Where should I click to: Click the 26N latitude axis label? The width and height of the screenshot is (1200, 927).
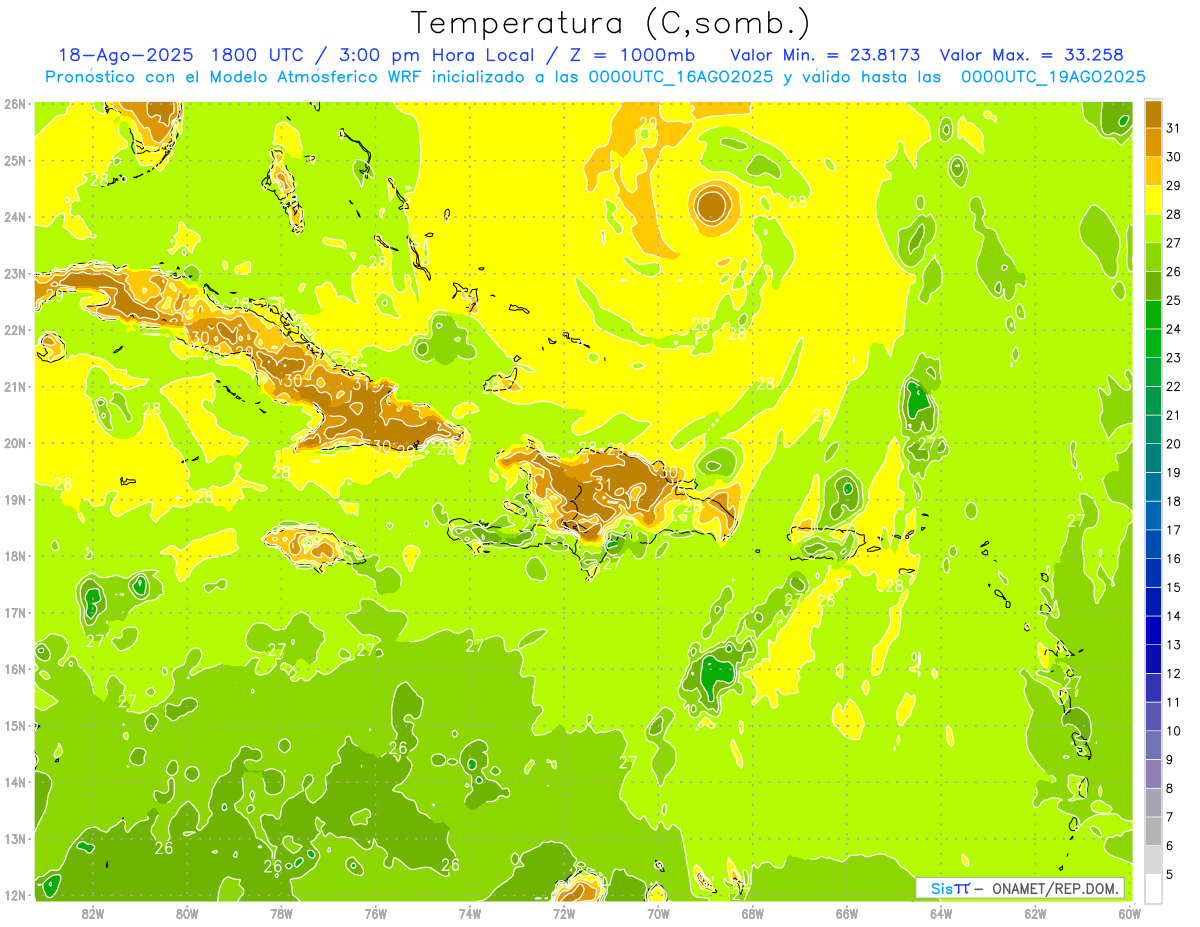coord(15,104)
